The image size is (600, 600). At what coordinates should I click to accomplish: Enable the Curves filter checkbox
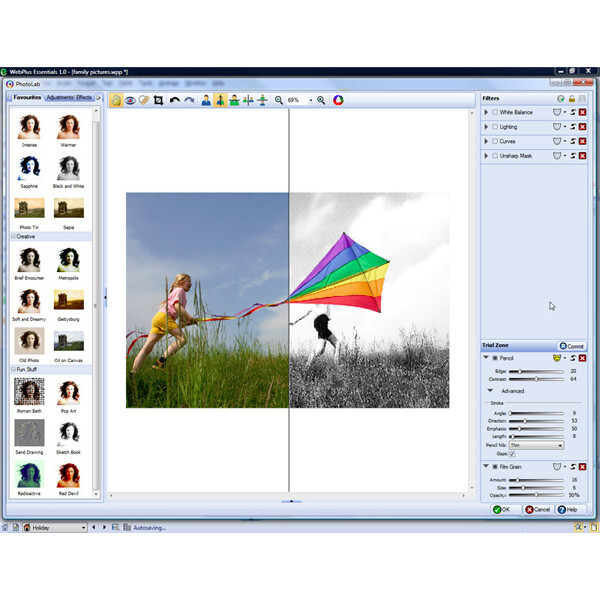495,141
